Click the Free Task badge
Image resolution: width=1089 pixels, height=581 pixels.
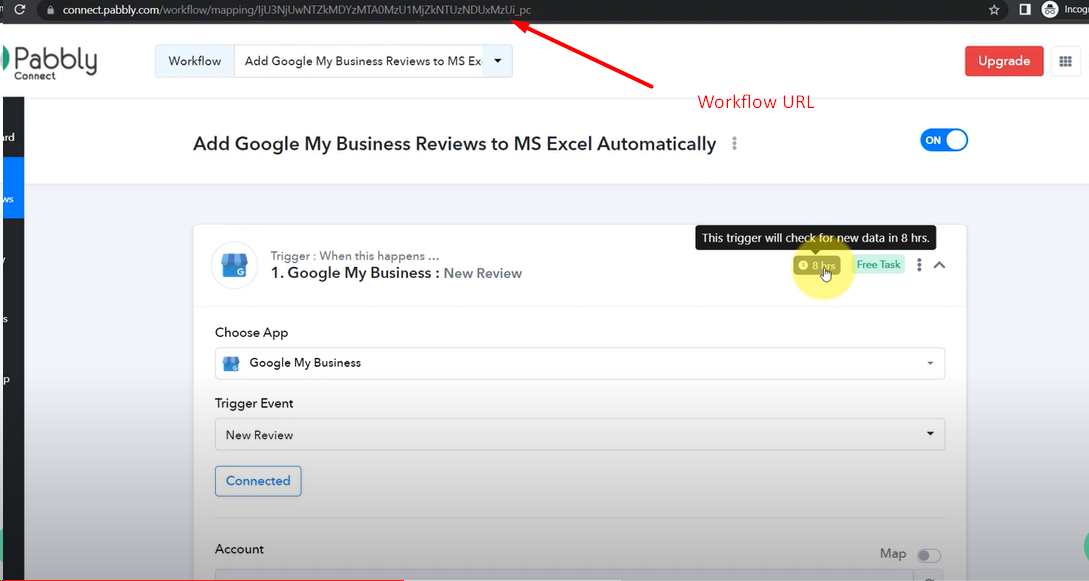(x=878, y=264)
